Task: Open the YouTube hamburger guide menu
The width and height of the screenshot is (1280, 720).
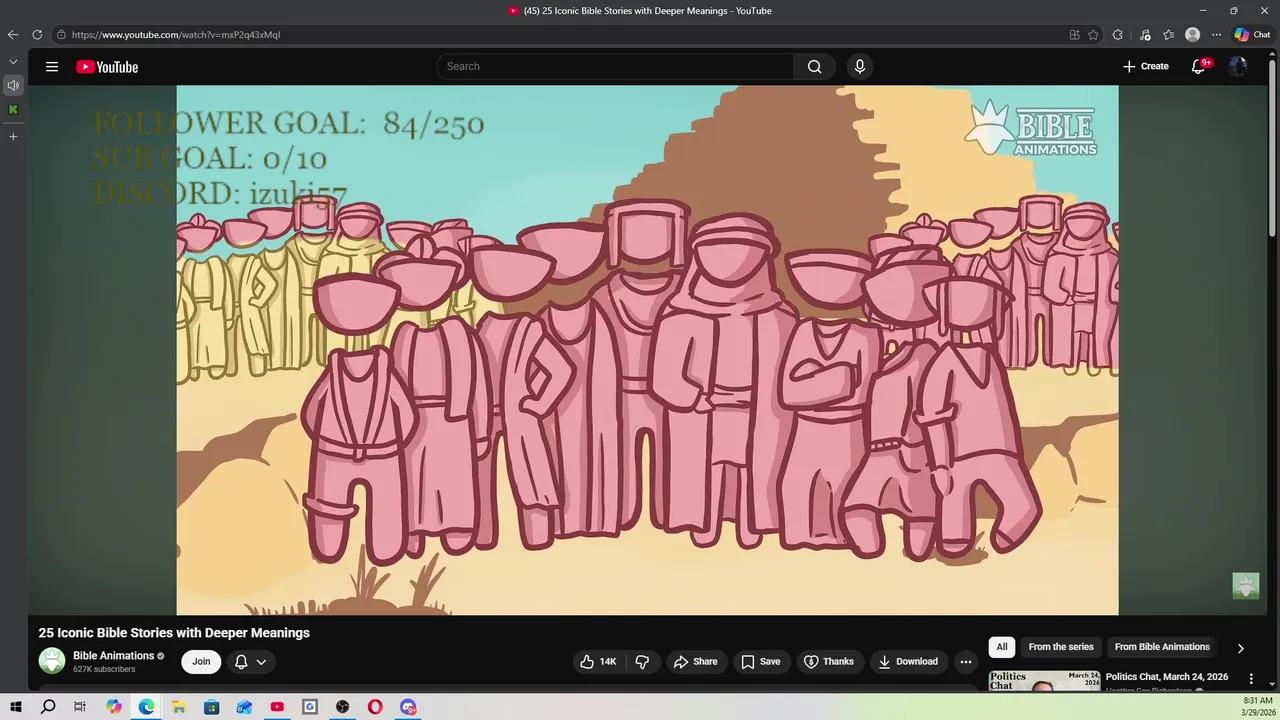Action: (52, 67)
